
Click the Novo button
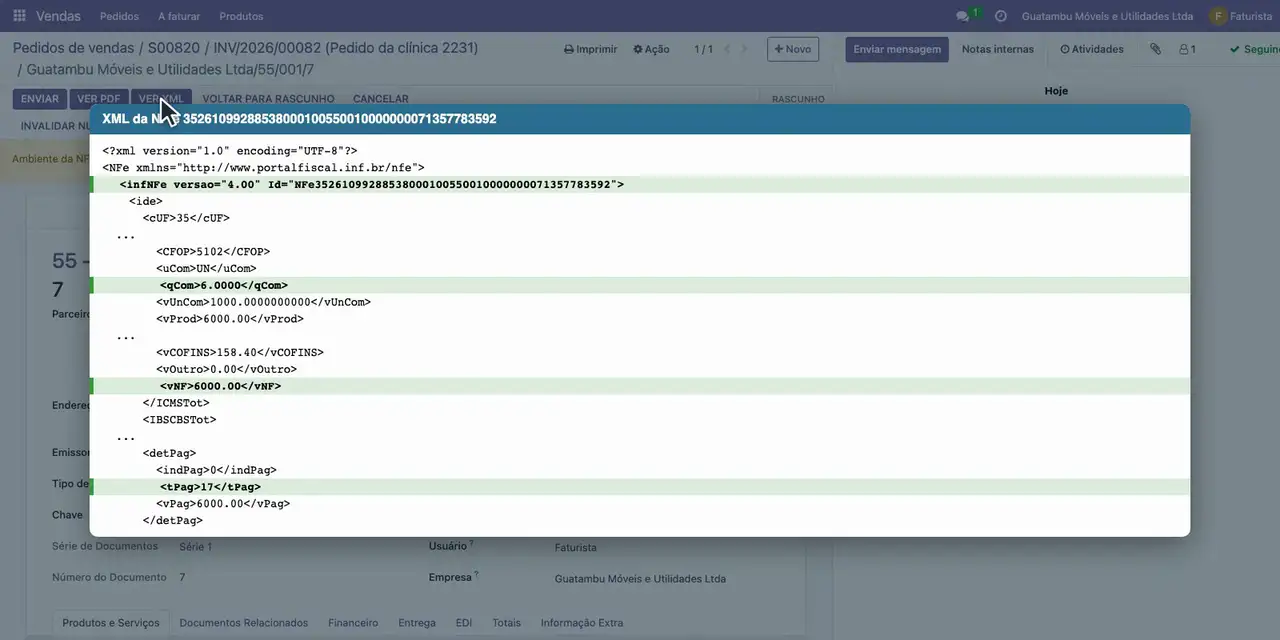point(793,49)
